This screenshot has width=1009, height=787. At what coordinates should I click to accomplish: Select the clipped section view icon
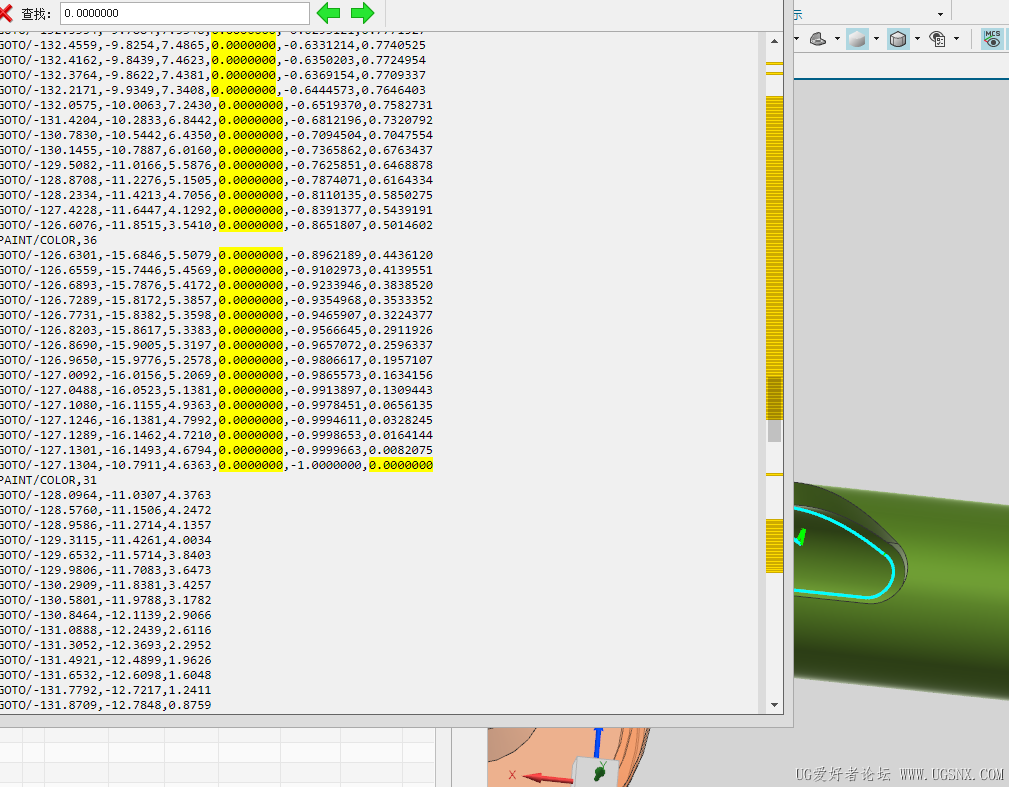click(816, 39)
